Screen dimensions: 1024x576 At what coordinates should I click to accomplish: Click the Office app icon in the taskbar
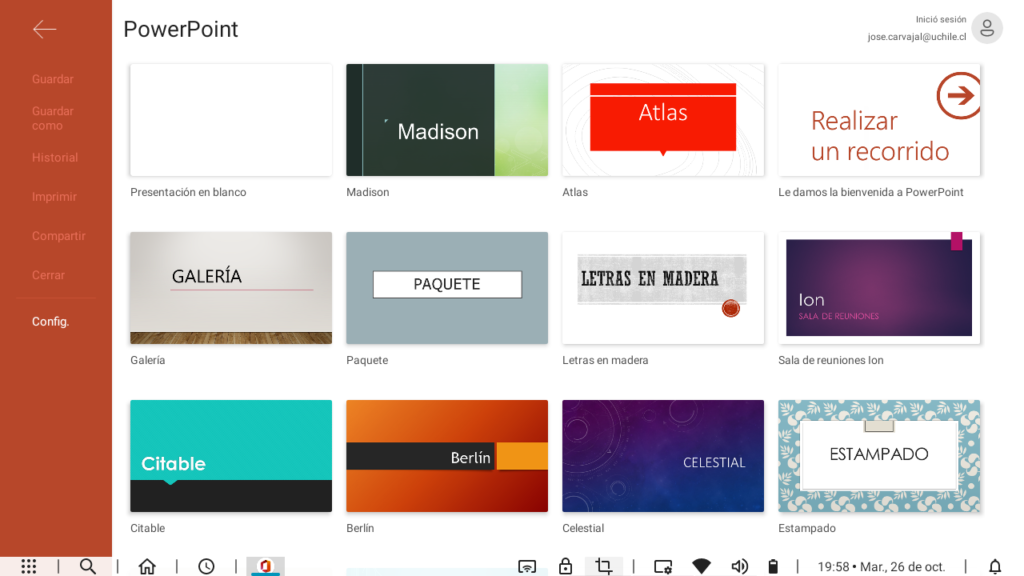266,566
